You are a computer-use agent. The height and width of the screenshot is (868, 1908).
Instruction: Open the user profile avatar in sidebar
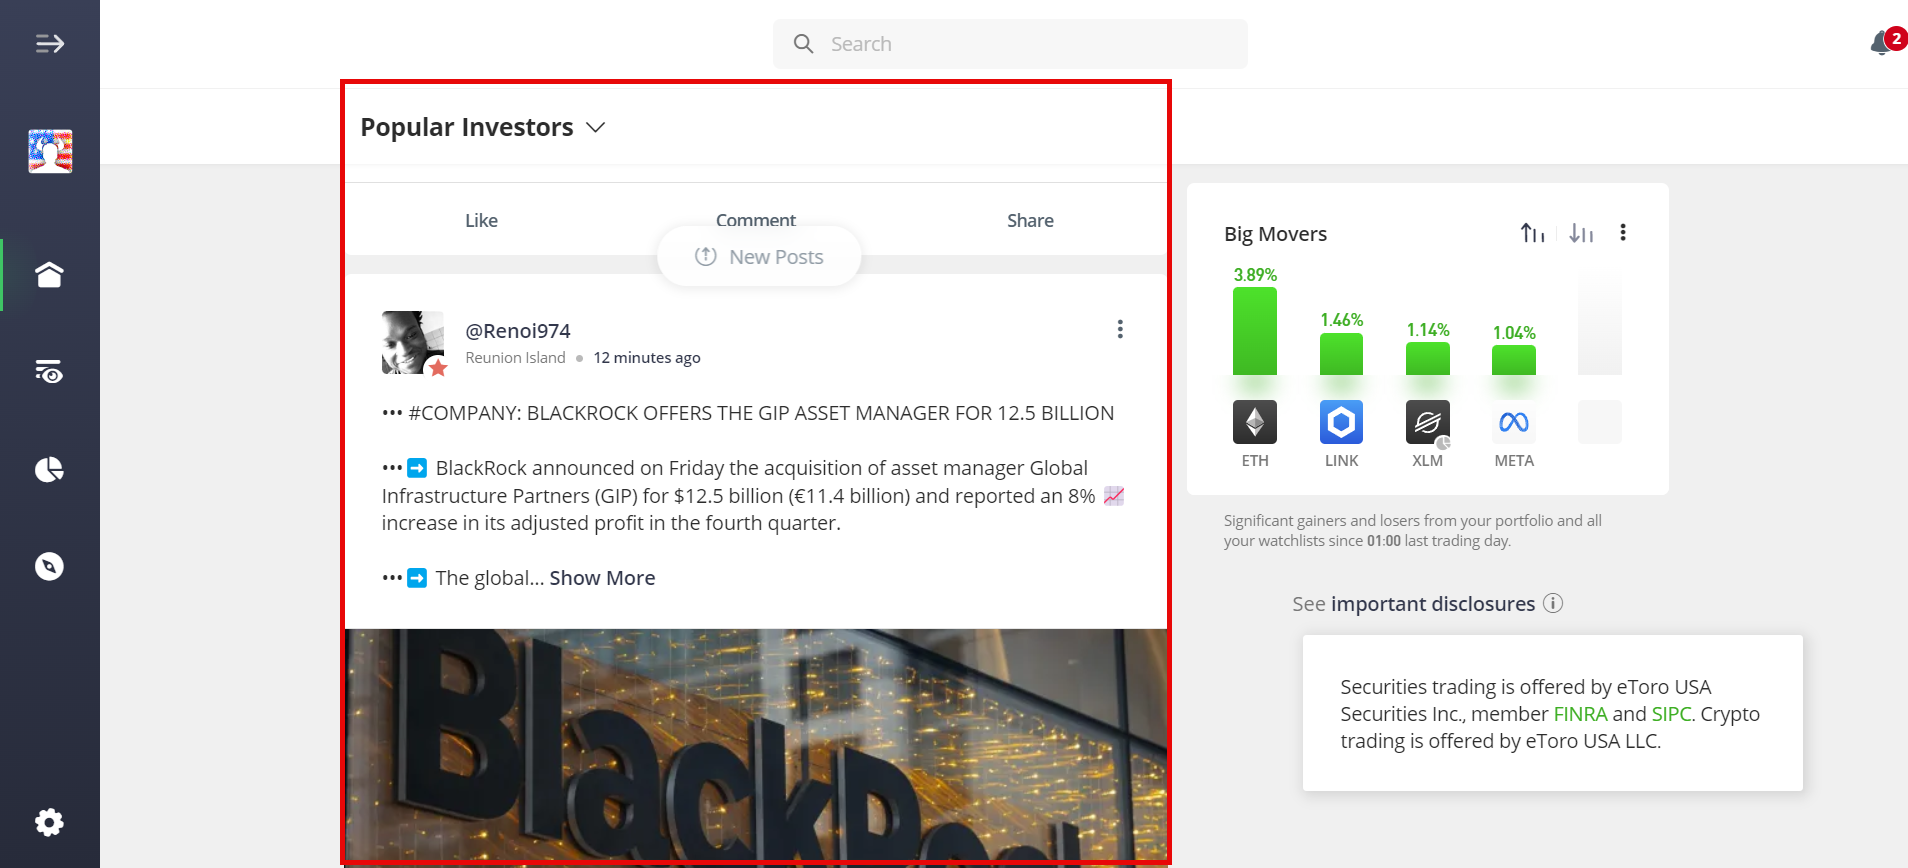click(x=50, y=152)
